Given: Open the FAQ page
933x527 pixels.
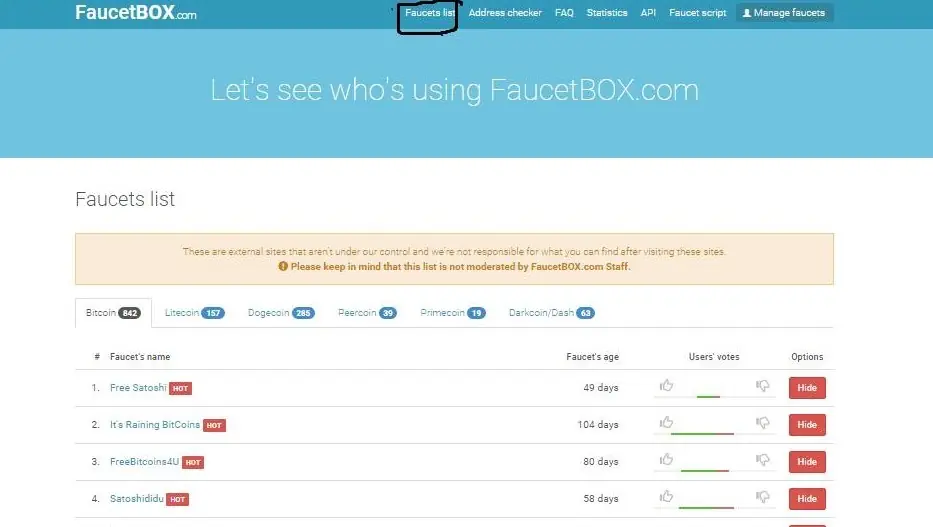Looking at the screenshot, I should coord(564,12).
